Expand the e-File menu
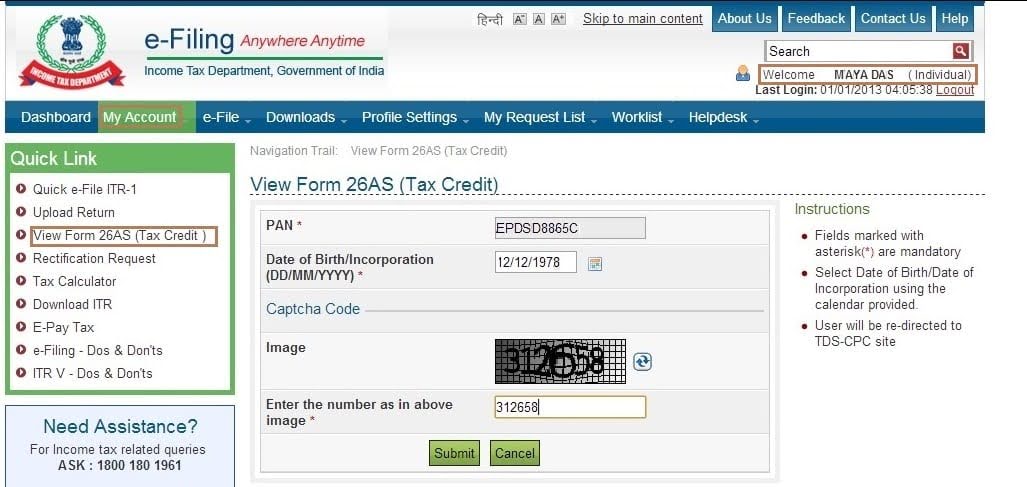 click(227, 118)
